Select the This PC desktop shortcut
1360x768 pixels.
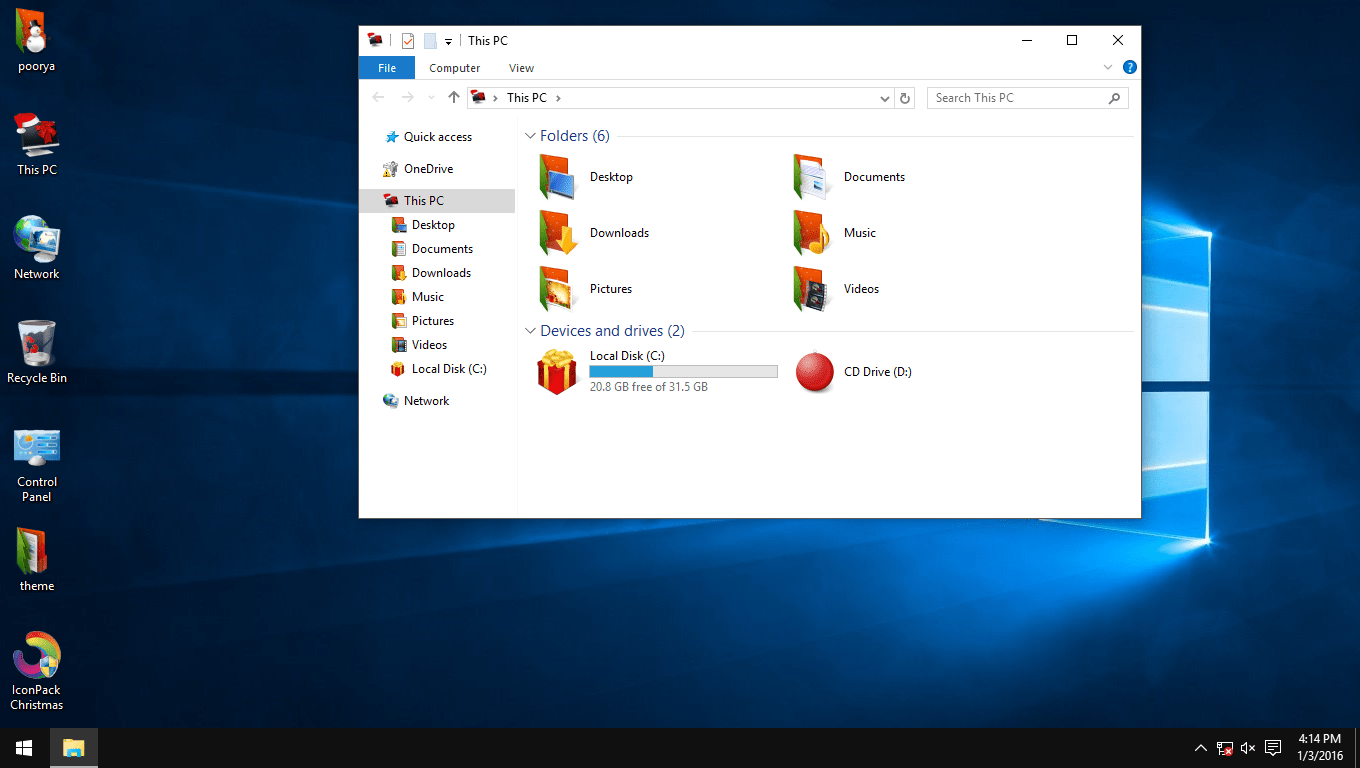(37, 145)
